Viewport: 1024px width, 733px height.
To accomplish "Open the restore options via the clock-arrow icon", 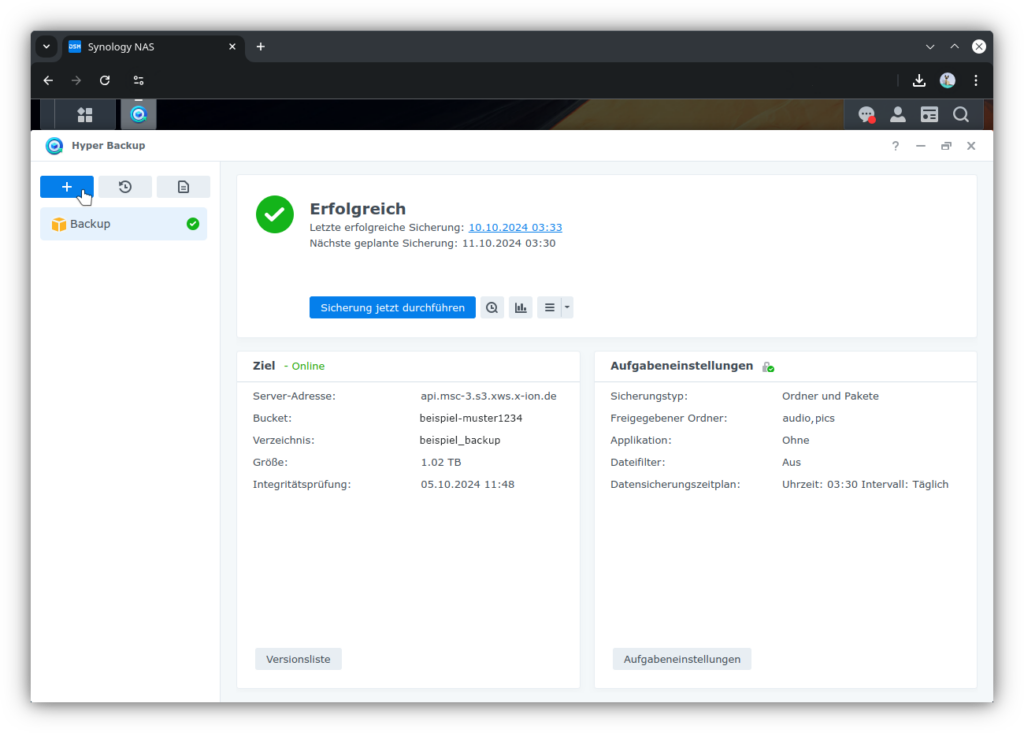I will [x=125, y=187].
